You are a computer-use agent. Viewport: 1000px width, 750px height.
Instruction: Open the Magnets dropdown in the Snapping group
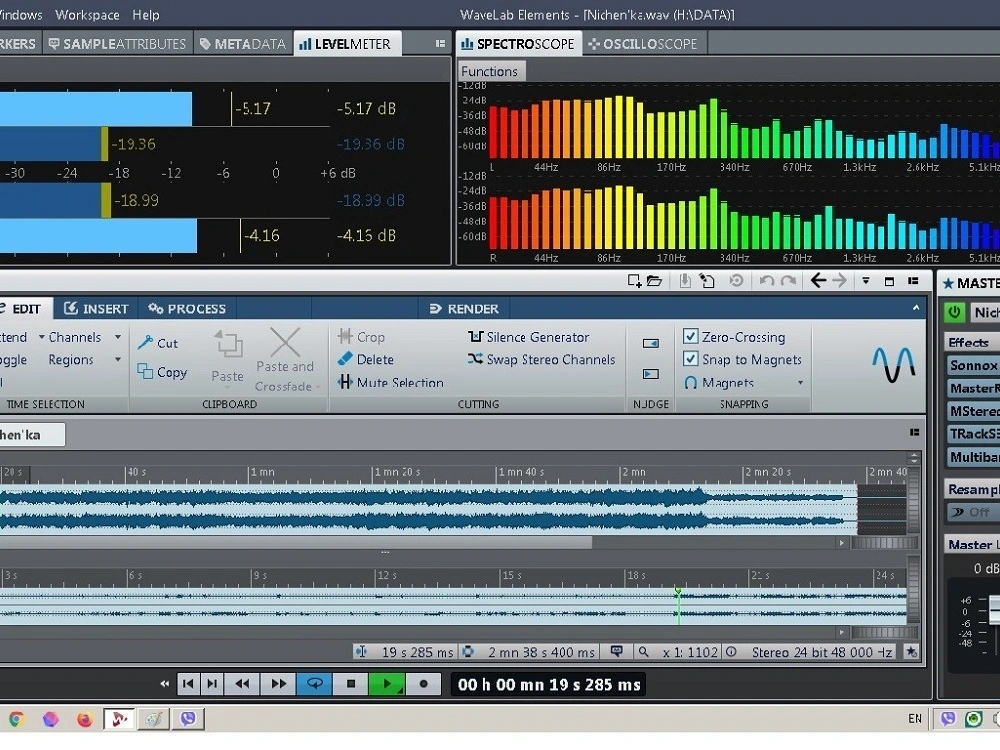point(799,382)
